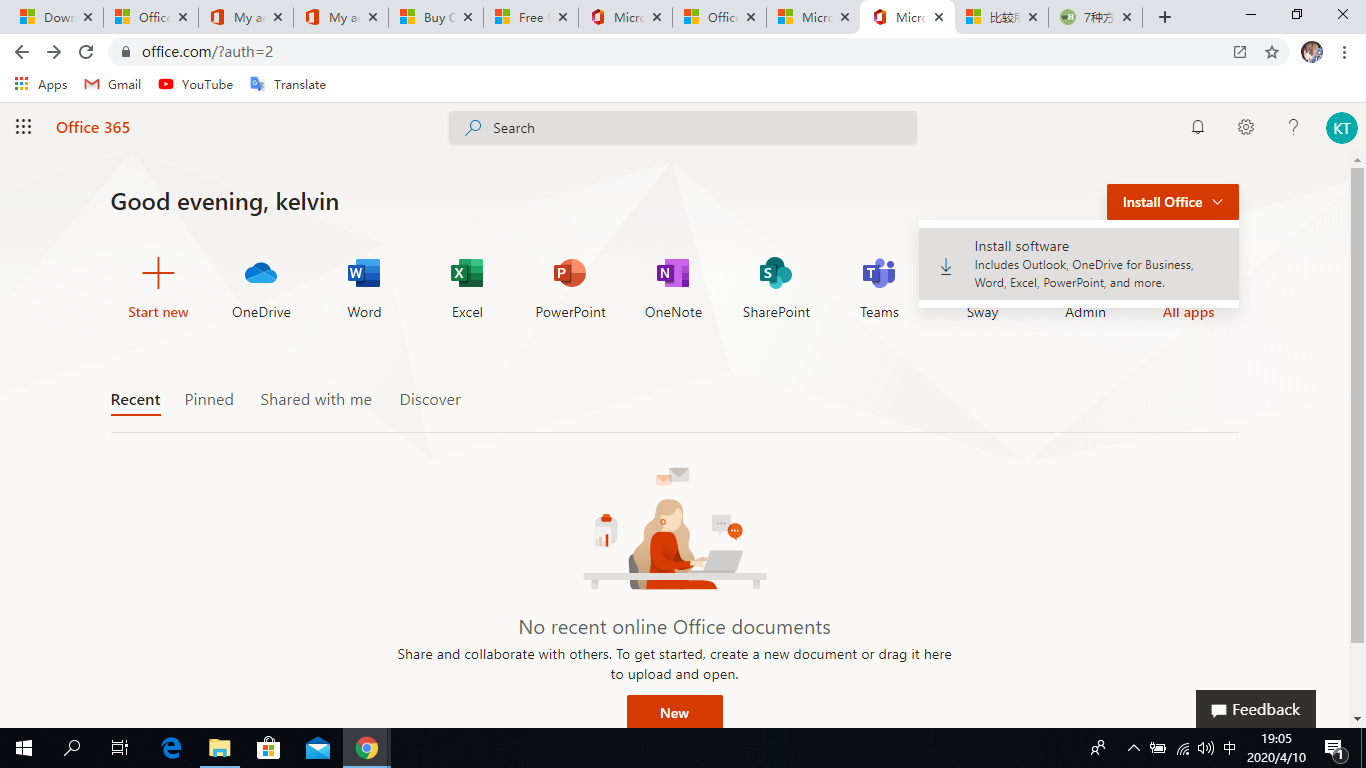Switch to the Recent tab
Image resolution: width=1366 pixels, height=768 pixels.
pyautogui.click(x=135, y=400)
